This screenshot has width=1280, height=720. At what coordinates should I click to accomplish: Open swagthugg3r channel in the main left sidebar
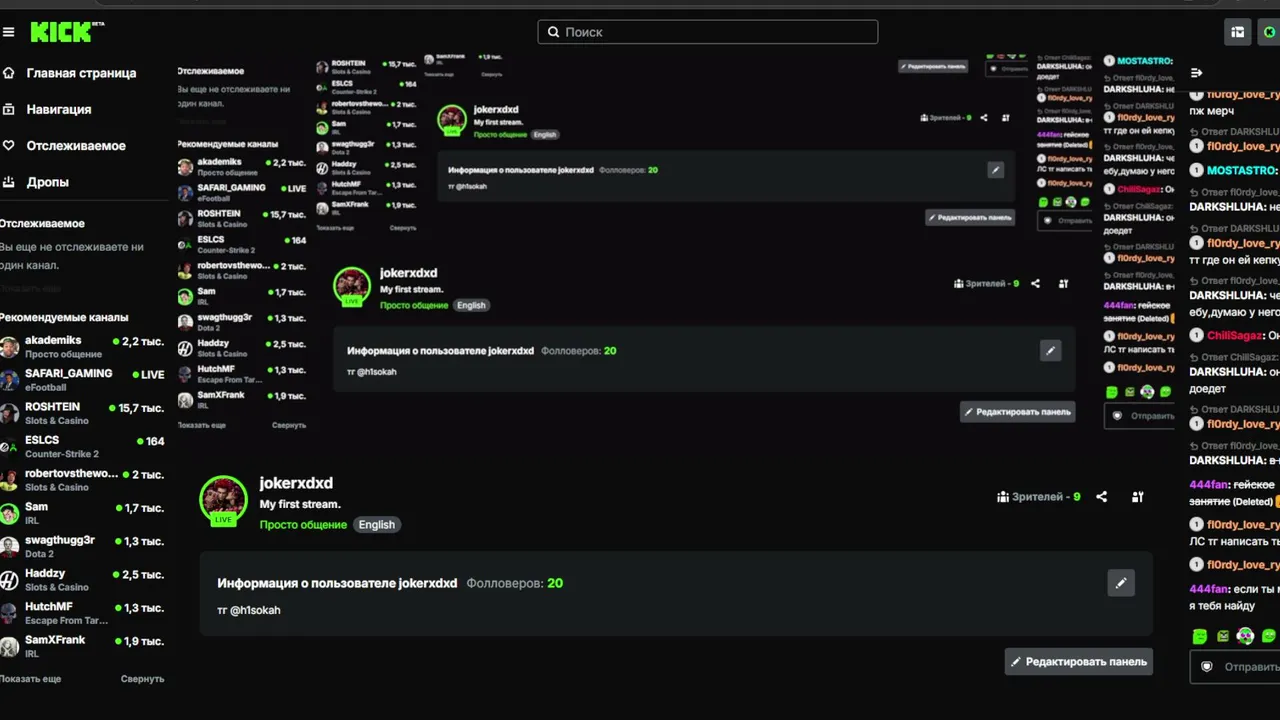coord(84,547)
